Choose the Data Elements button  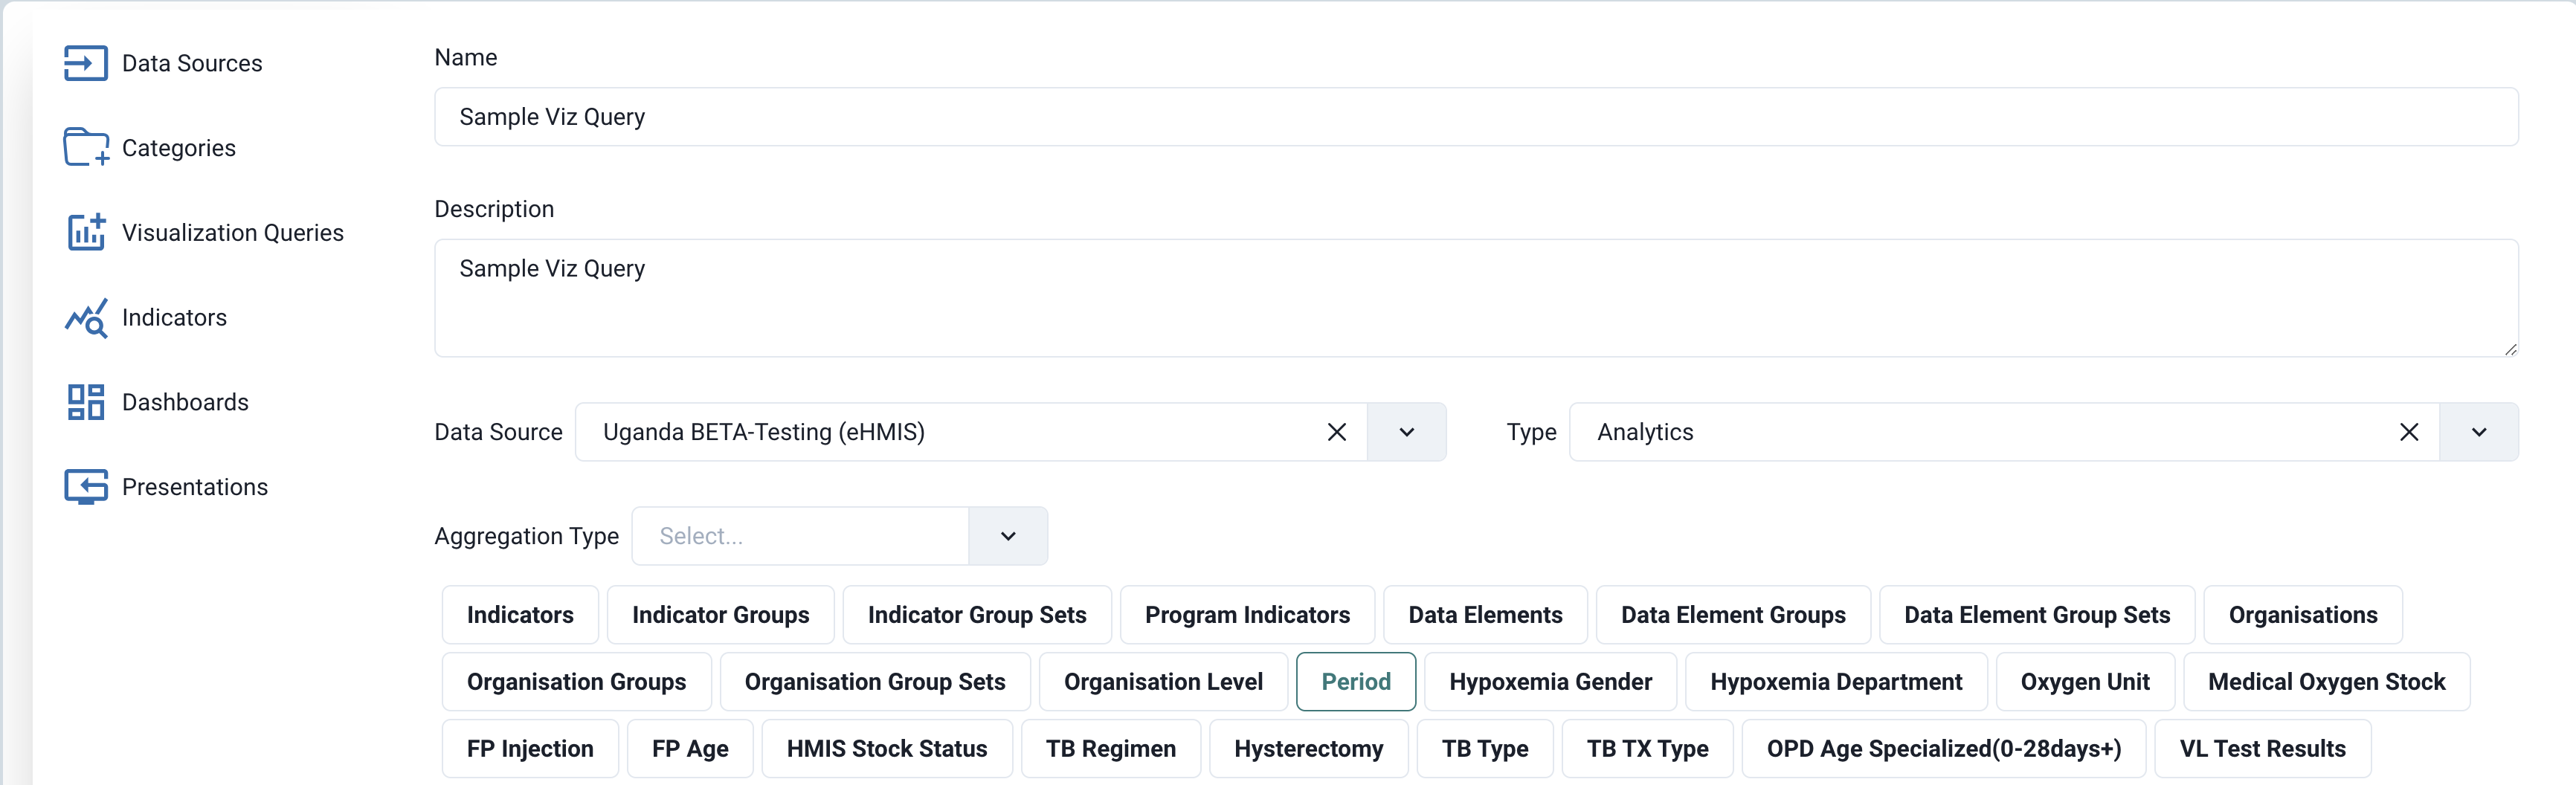(x=1485, y=615)
